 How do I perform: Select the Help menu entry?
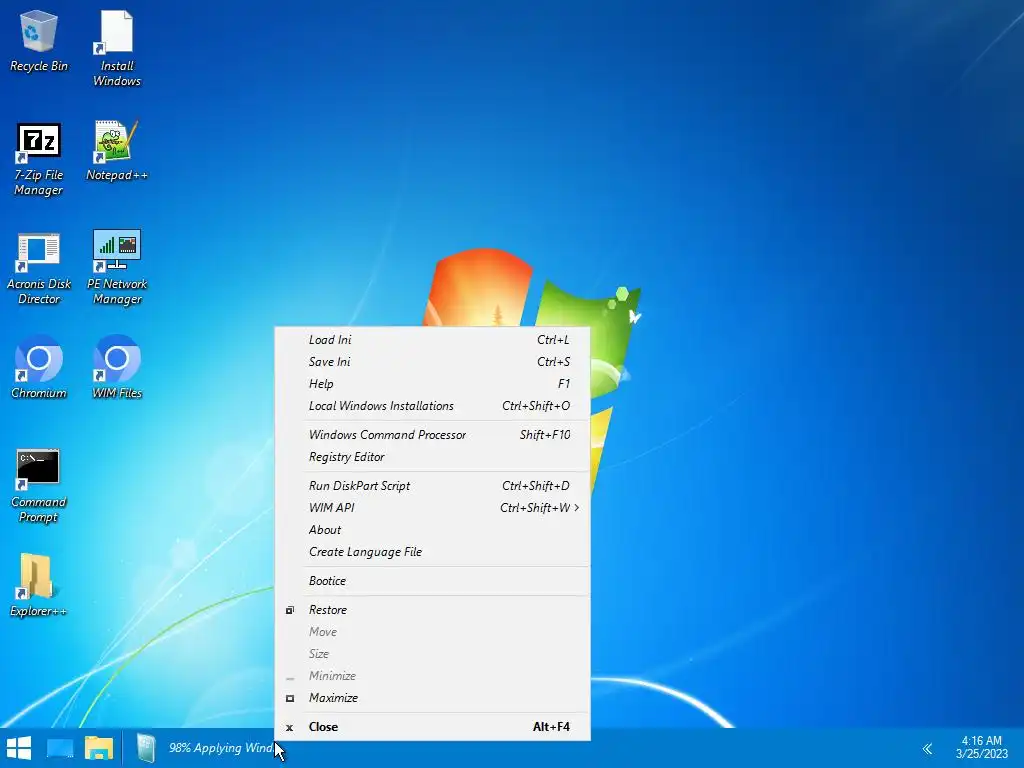pyautogui.click(x=433, y=384)
